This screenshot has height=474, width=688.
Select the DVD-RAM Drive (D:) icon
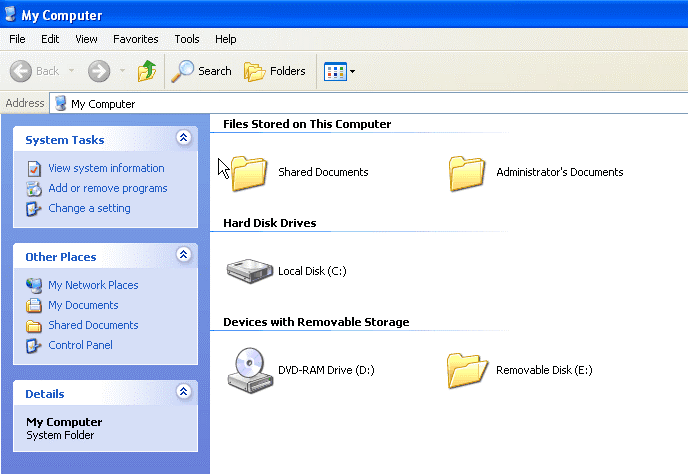coord(250,370)
